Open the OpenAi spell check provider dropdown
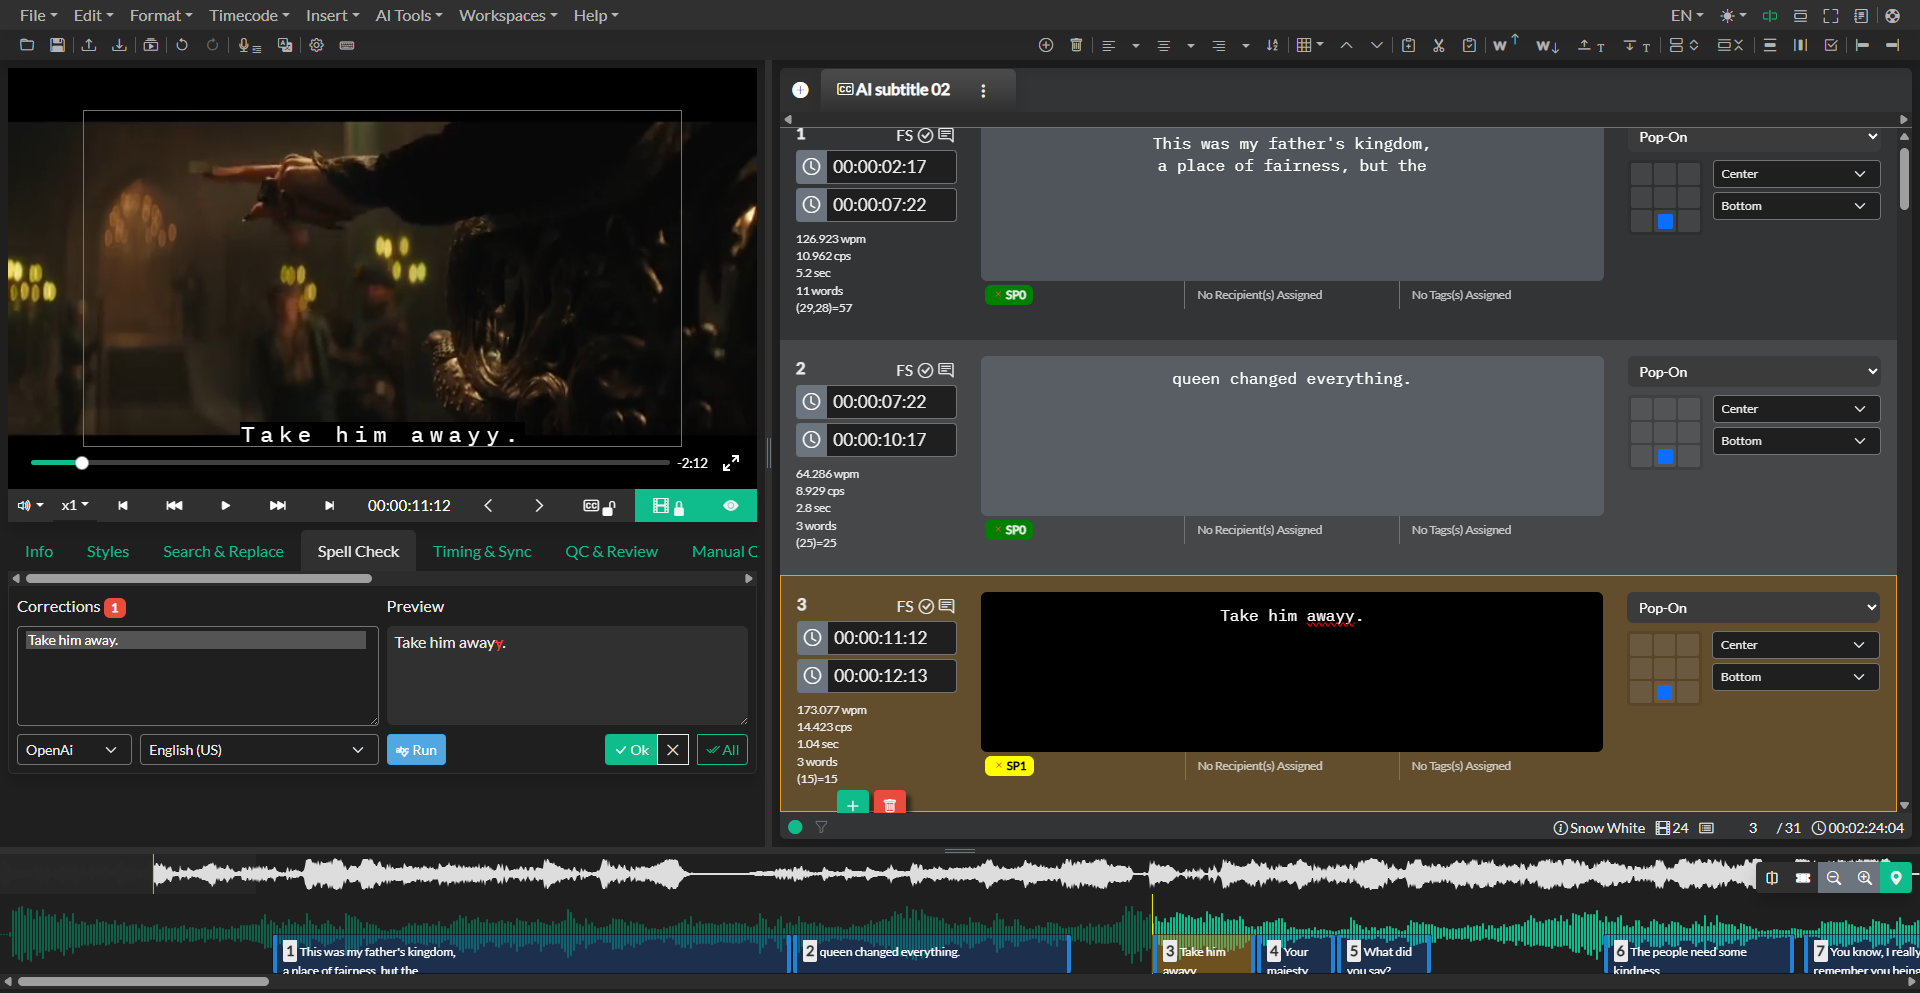The height and width of the screenshot is (993, 1920). (x=73, y=750)
